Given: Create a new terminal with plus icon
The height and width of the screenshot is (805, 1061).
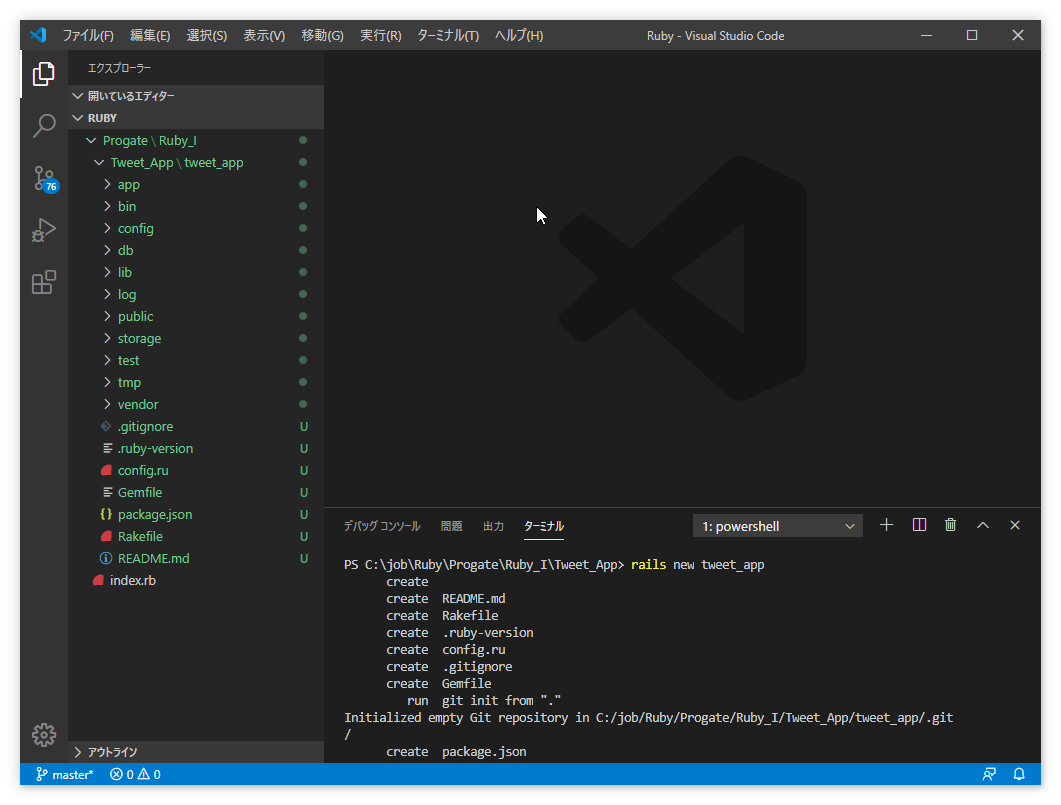Looking at the screenshot, I should (886, 525).
